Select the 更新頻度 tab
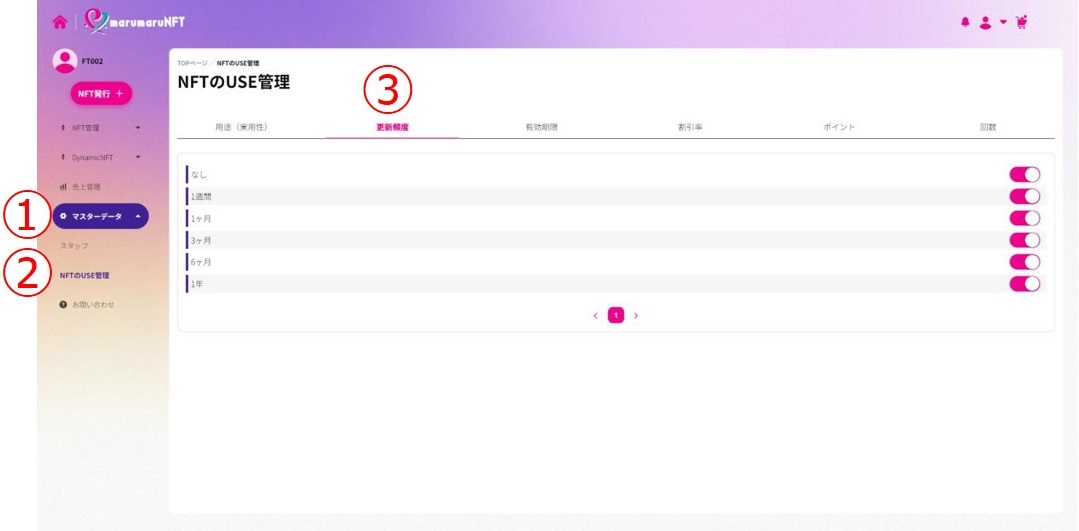The height and width of the screenshot is (531, 1079). 392,127
